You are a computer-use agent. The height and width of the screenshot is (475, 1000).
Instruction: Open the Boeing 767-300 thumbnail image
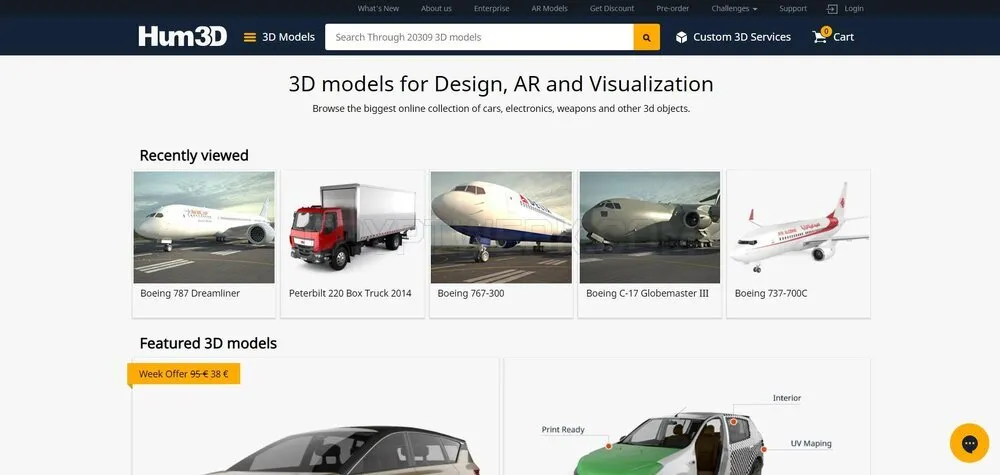501,227
